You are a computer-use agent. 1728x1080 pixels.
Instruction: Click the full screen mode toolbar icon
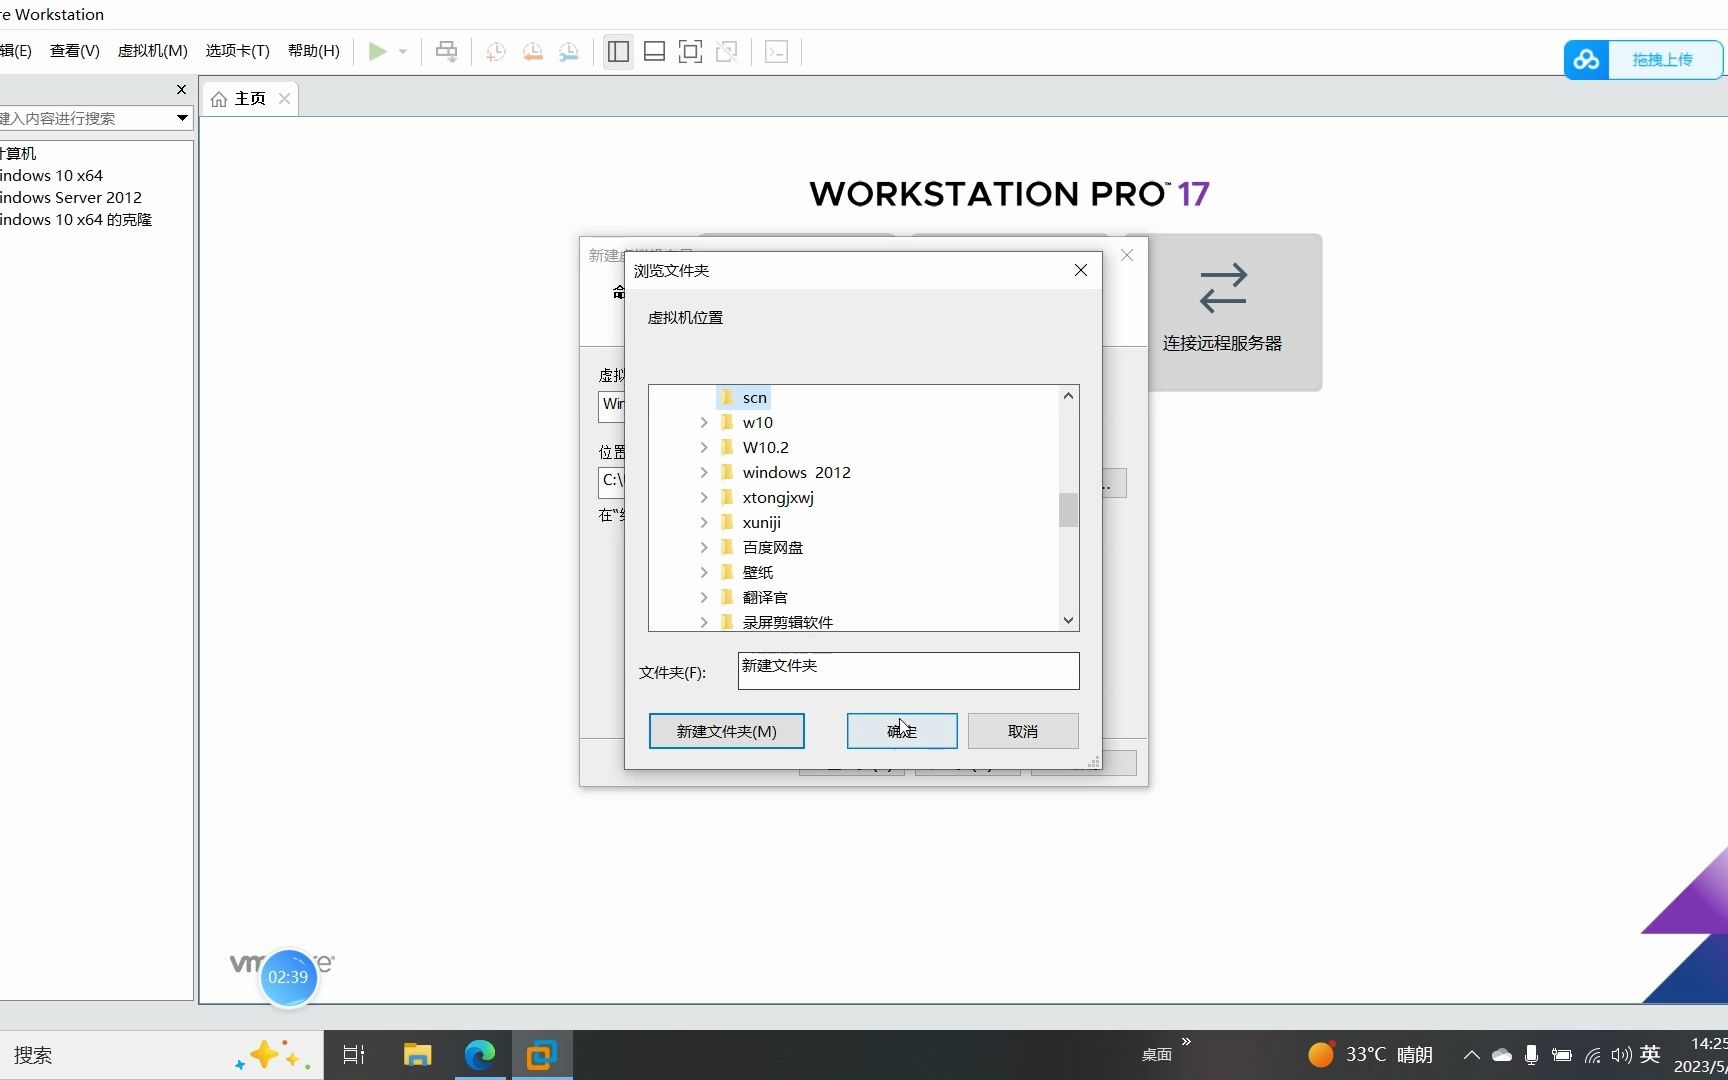click(690, 52)
